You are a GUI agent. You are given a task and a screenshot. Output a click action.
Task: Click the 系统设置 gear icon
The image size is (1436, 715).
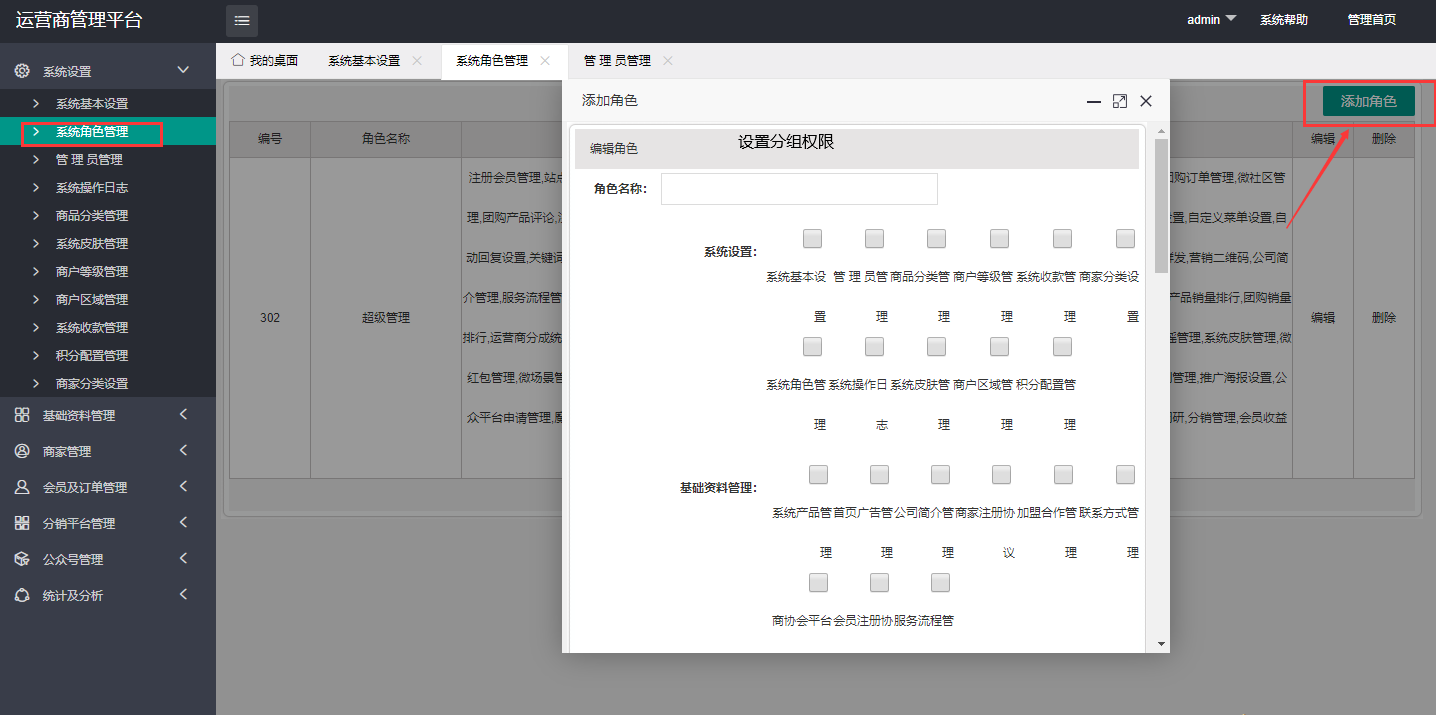pos(22,71)
